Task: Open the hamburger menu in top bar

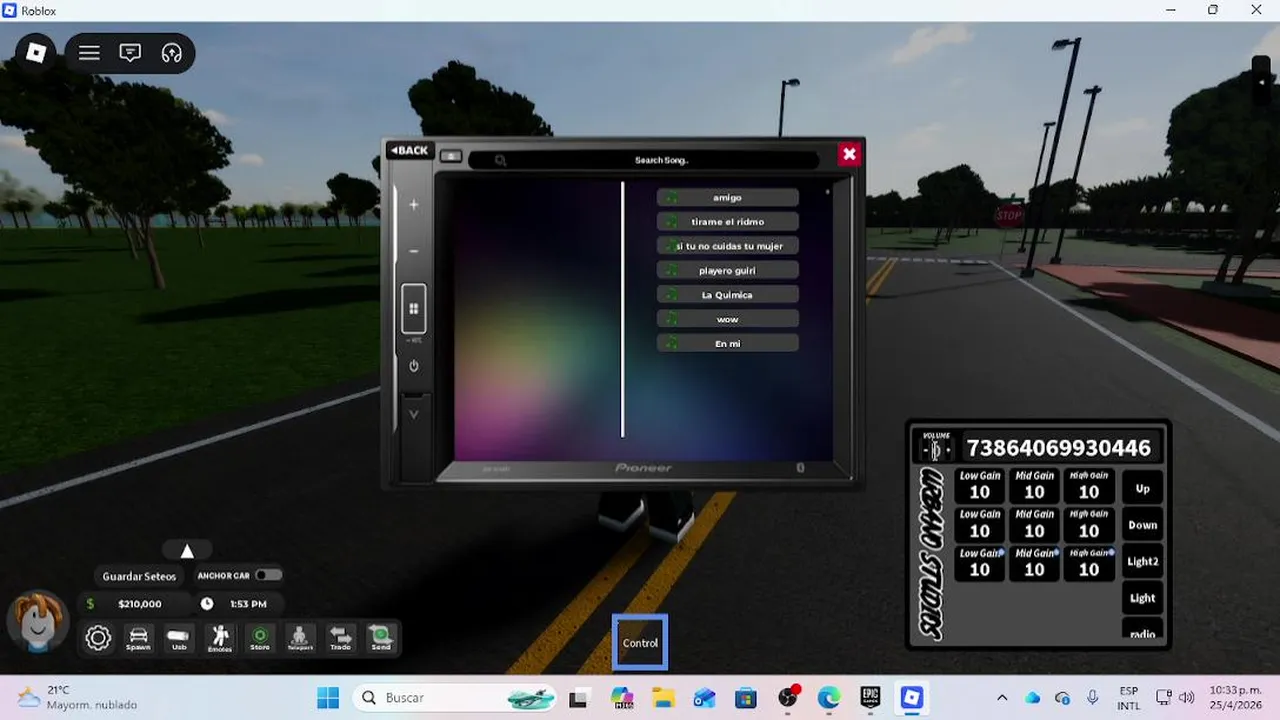Action: (x=89, y=53)
